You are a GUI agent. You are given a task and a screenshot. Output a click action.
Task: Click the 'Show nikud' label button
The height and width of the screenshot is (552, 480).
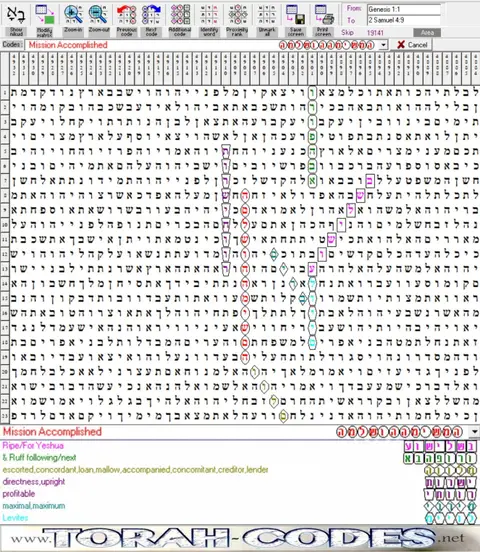coord(16,32)
